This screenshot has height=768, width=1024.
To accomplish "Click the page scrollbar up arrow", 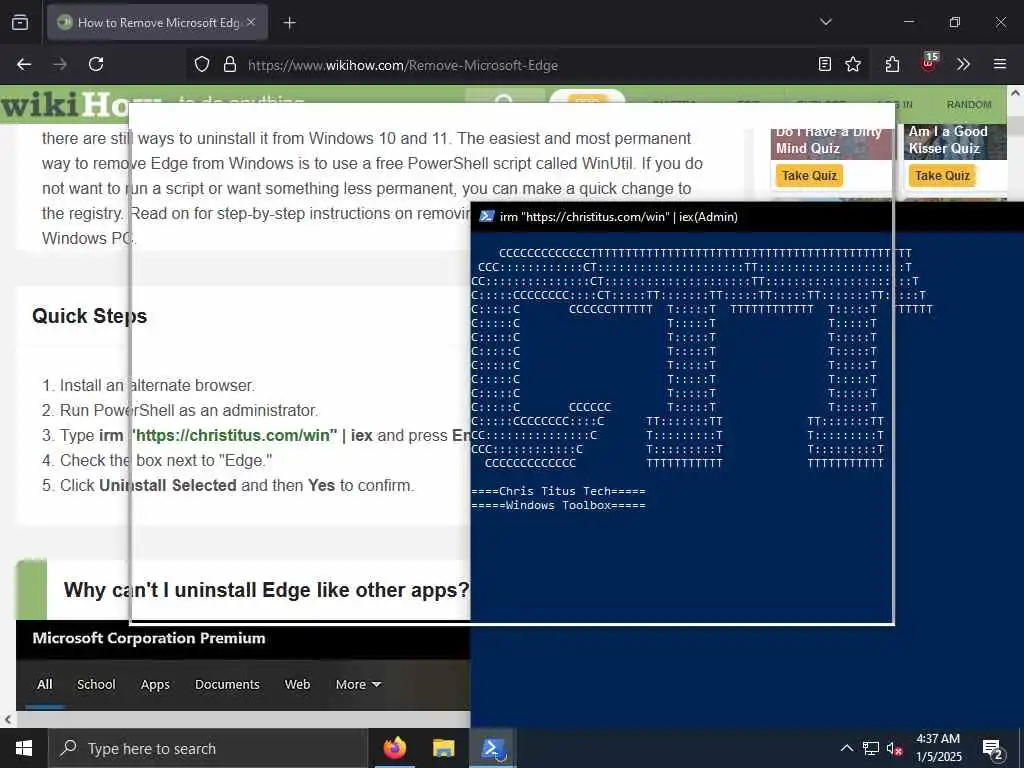I will pyautogui.click(x=1016, y=93).
